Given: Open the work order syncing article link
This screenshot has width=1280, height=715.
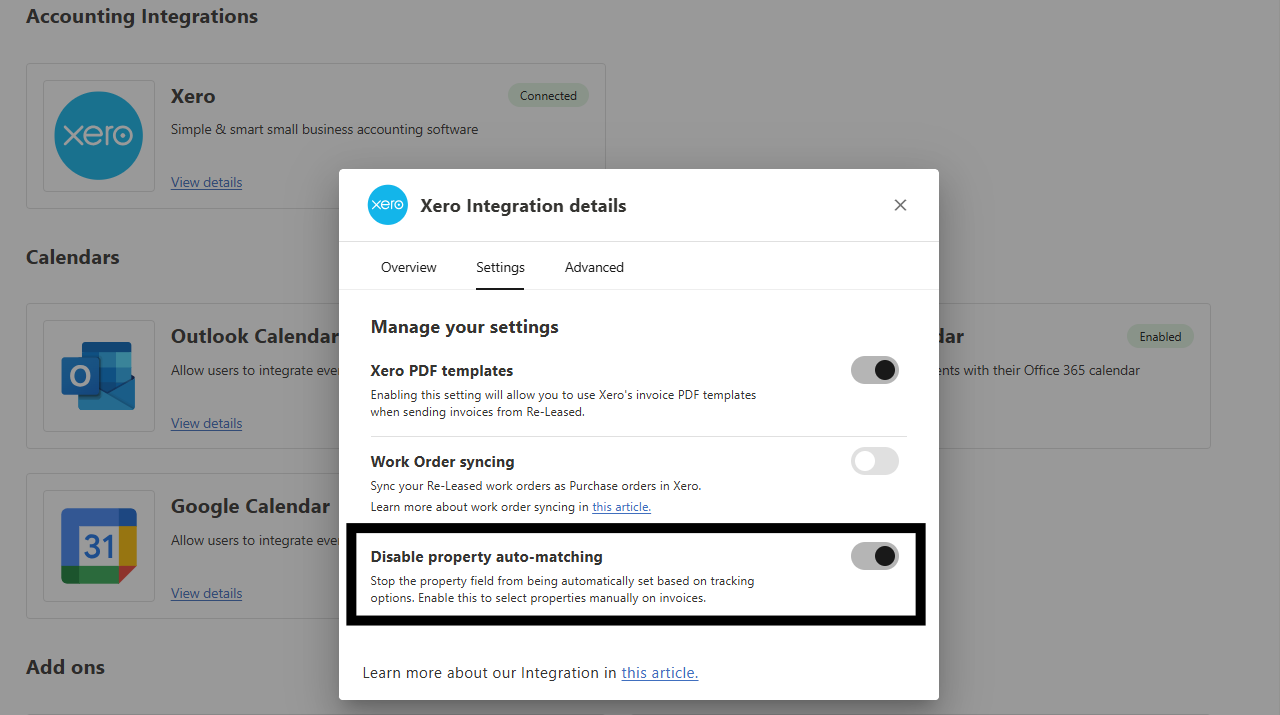Looking at the screenshot, I should point(621,506).
